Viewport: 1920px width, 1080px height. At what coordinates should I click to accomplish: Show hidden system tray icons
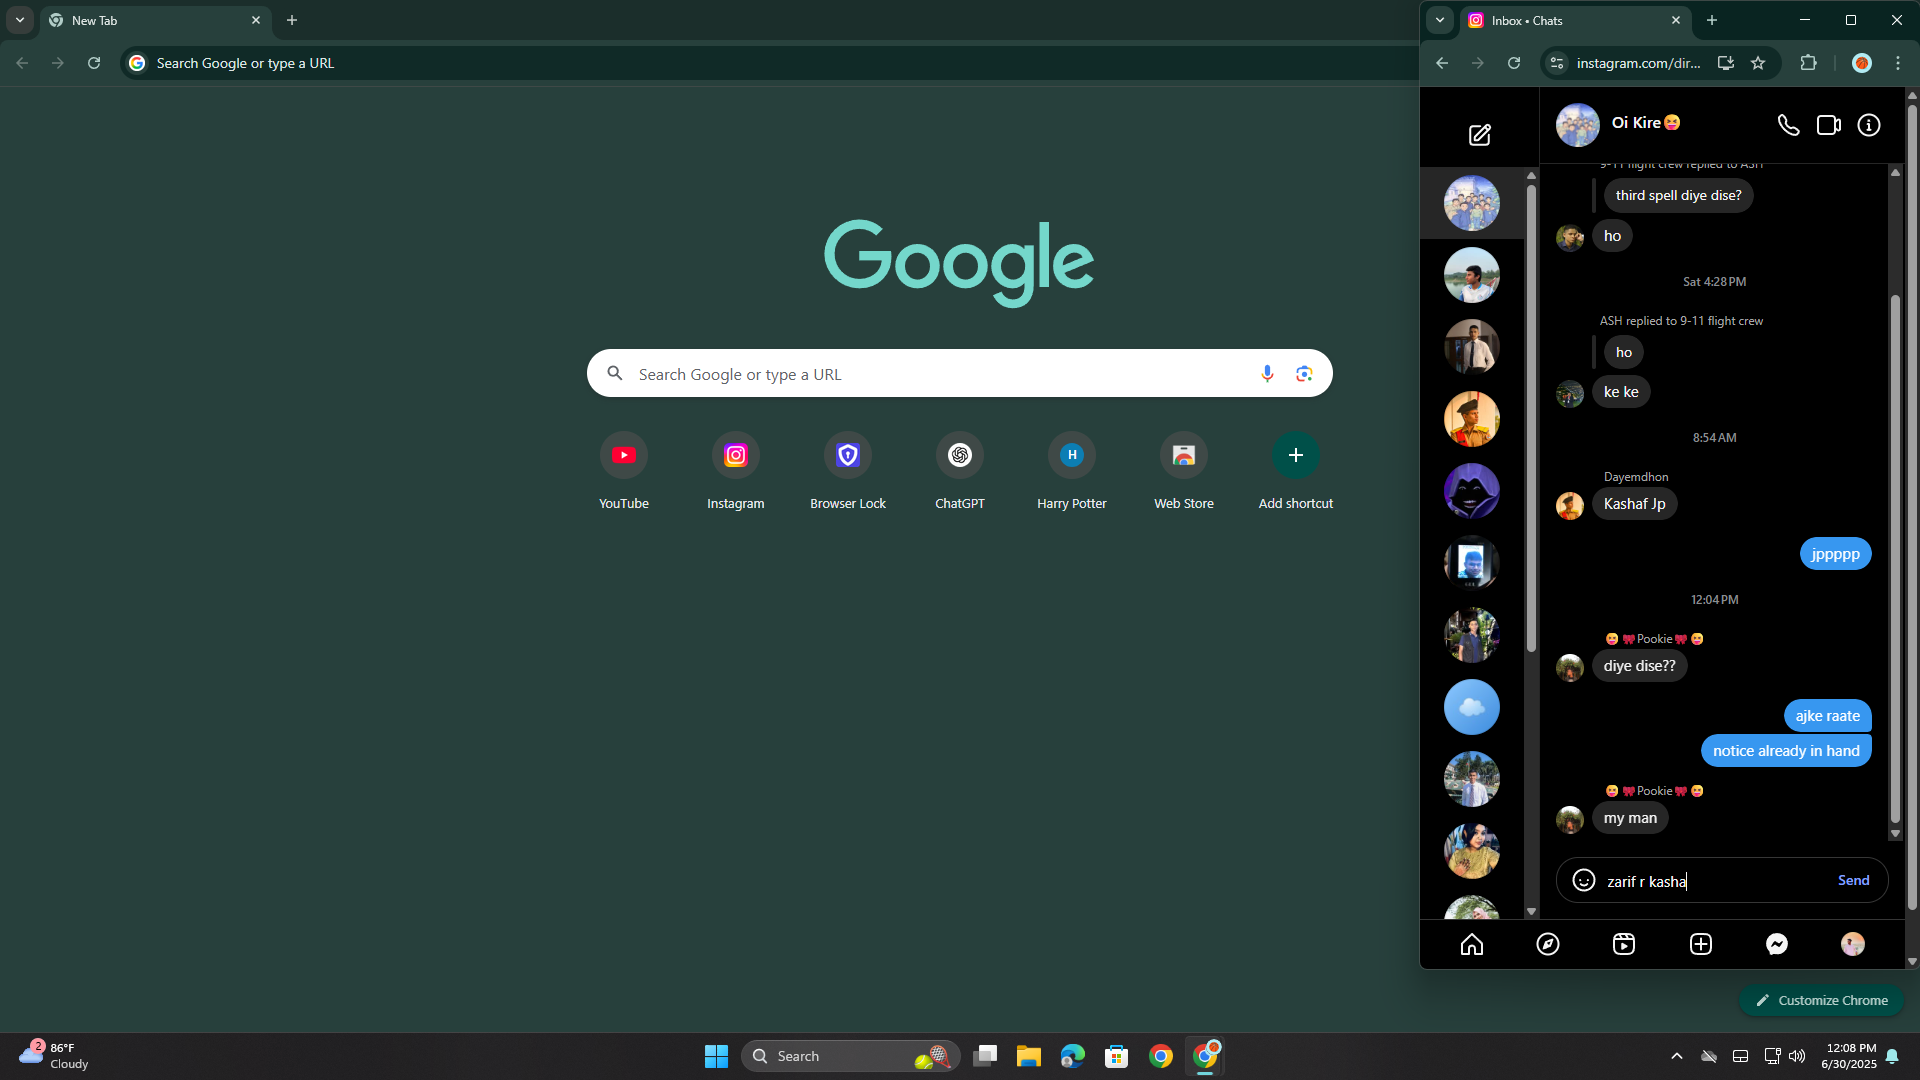click(x=1677, y=1056)
